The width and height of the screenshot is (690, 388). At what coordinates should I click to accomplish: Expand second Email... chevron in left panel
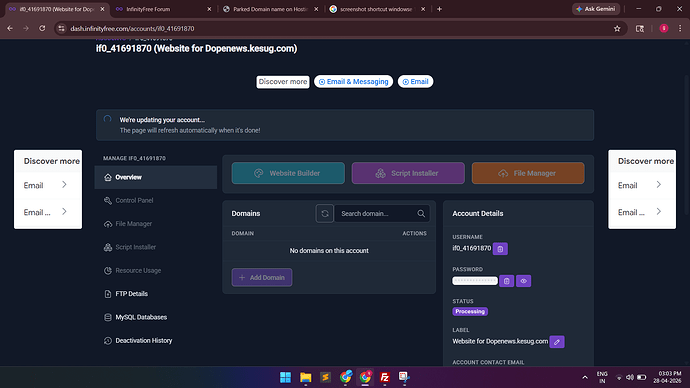(64, 212)
